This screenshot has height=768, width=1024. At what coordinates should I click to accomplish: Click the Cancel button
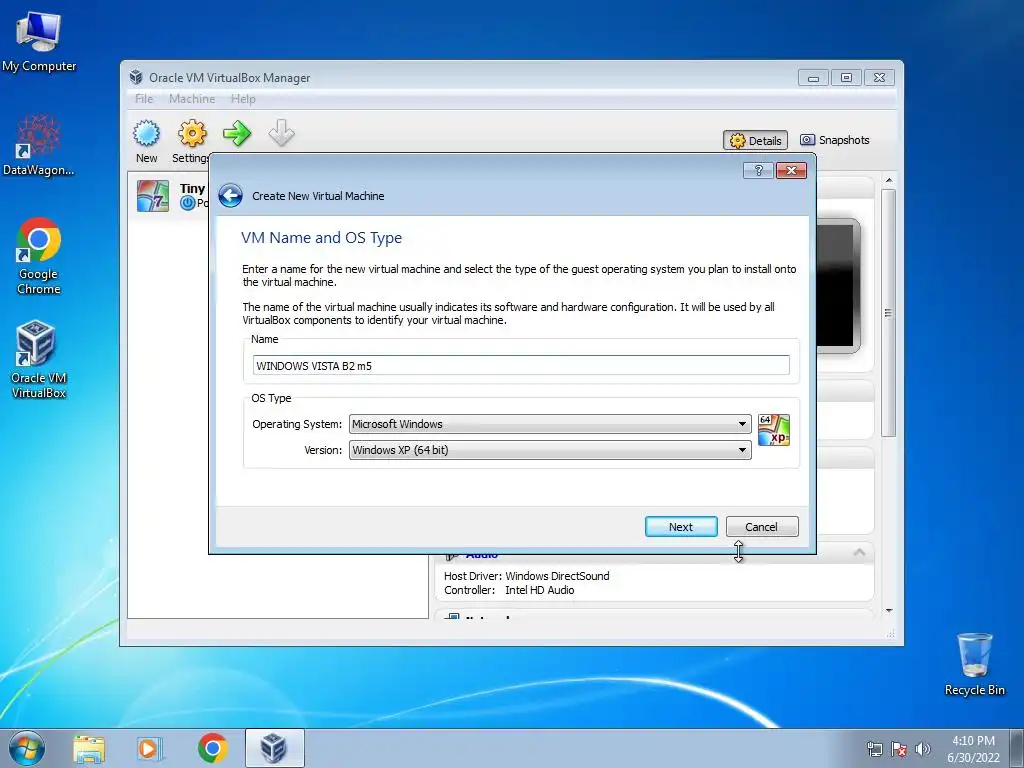(x=761, y=526)
